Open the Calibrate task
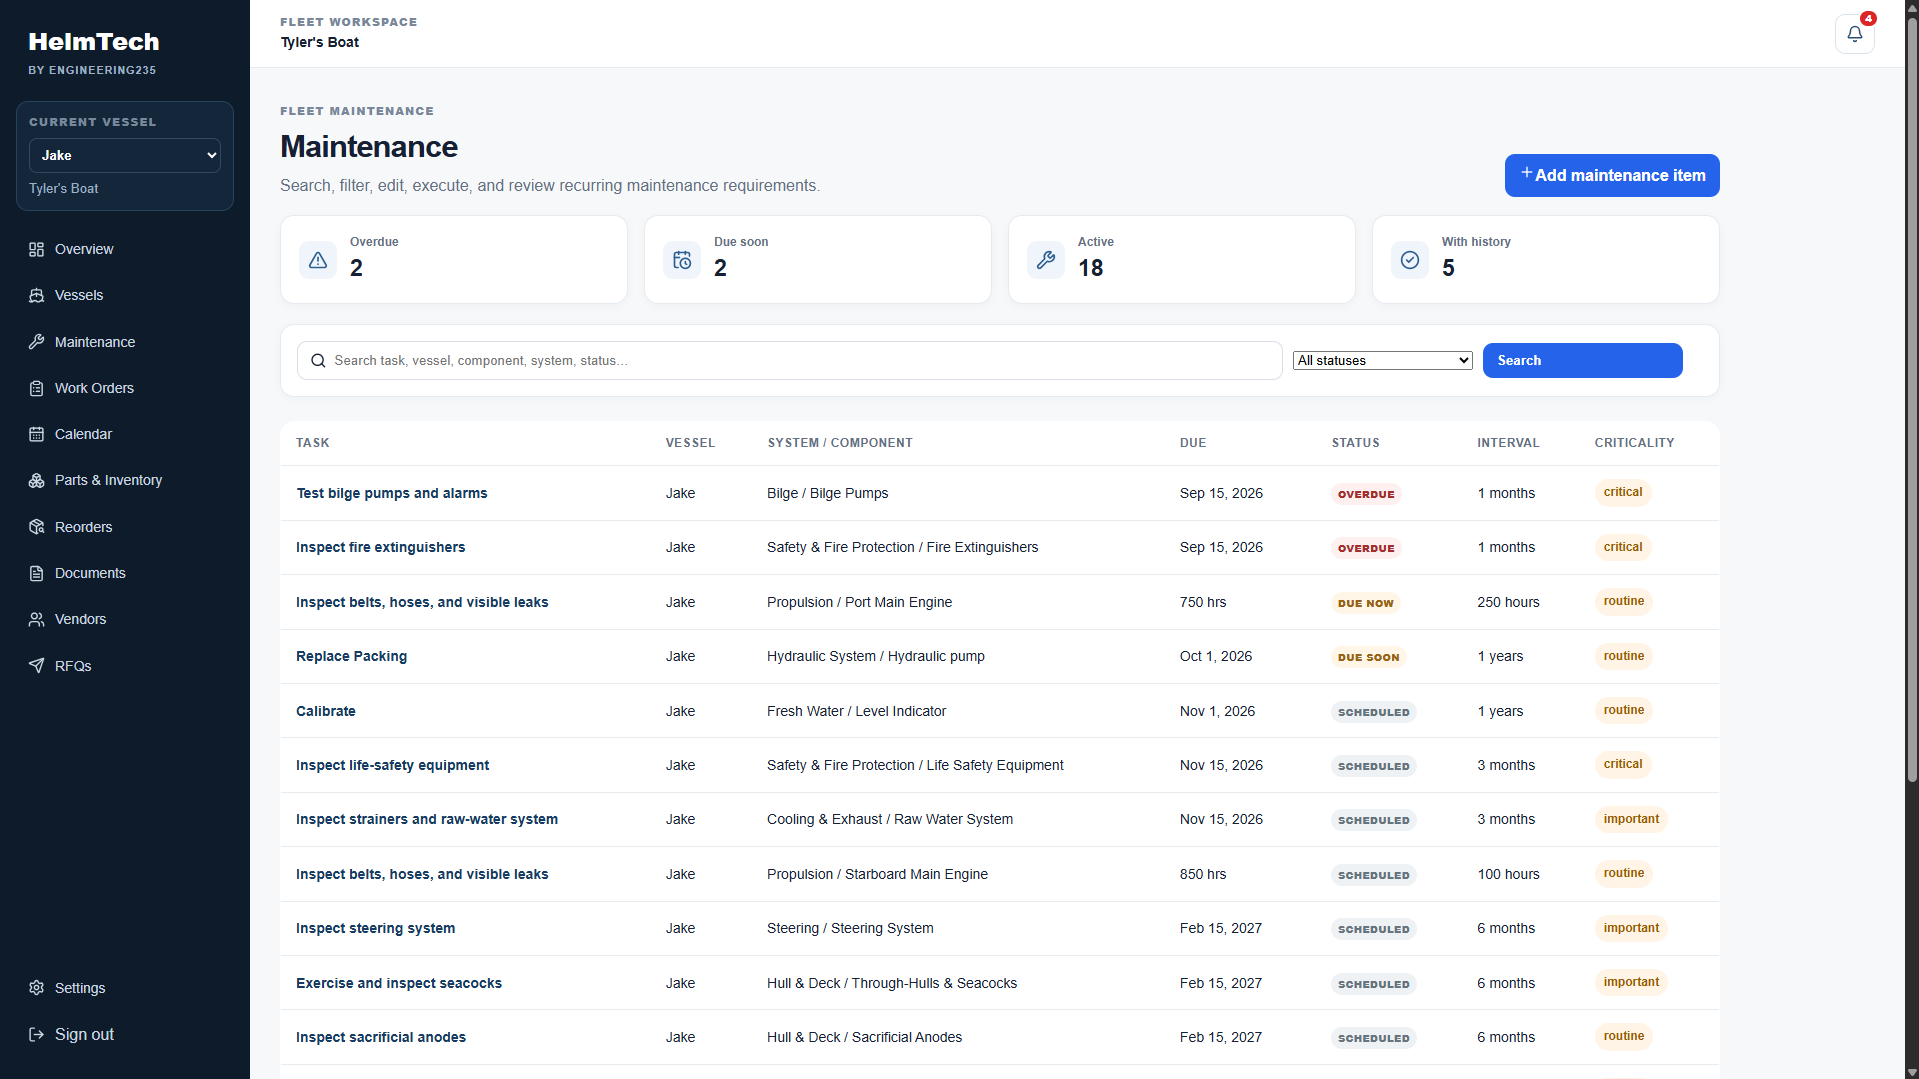1919x1079 pixels. 326,711
